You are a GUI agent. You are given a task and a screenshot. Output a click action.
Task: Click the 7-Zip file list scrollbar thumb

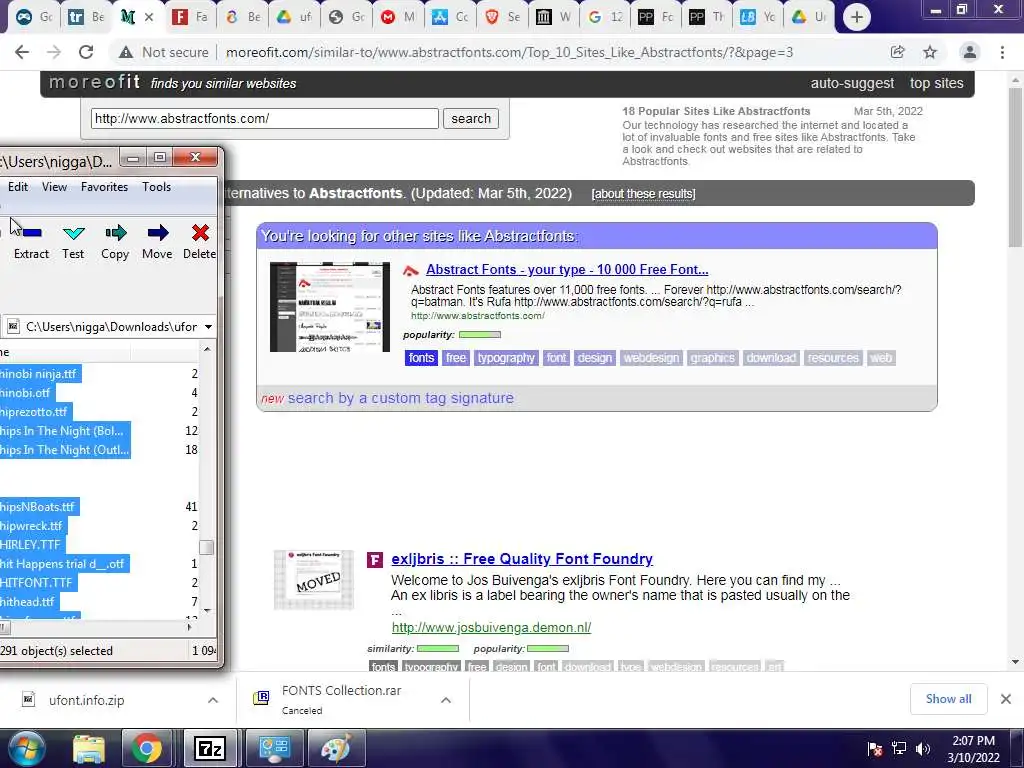pyautogui.click(x=206, y=547)
